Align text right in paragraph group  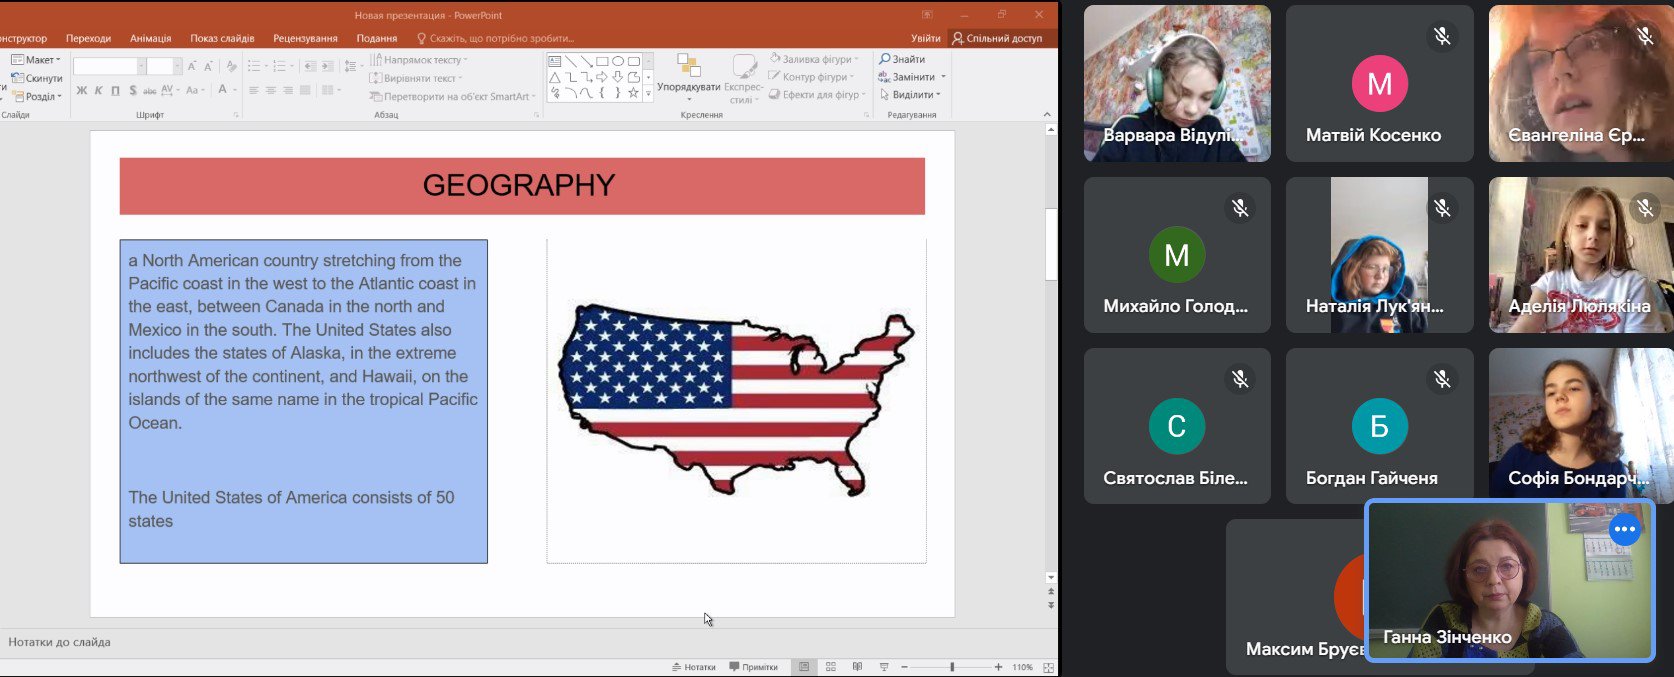tap(287, 91)
